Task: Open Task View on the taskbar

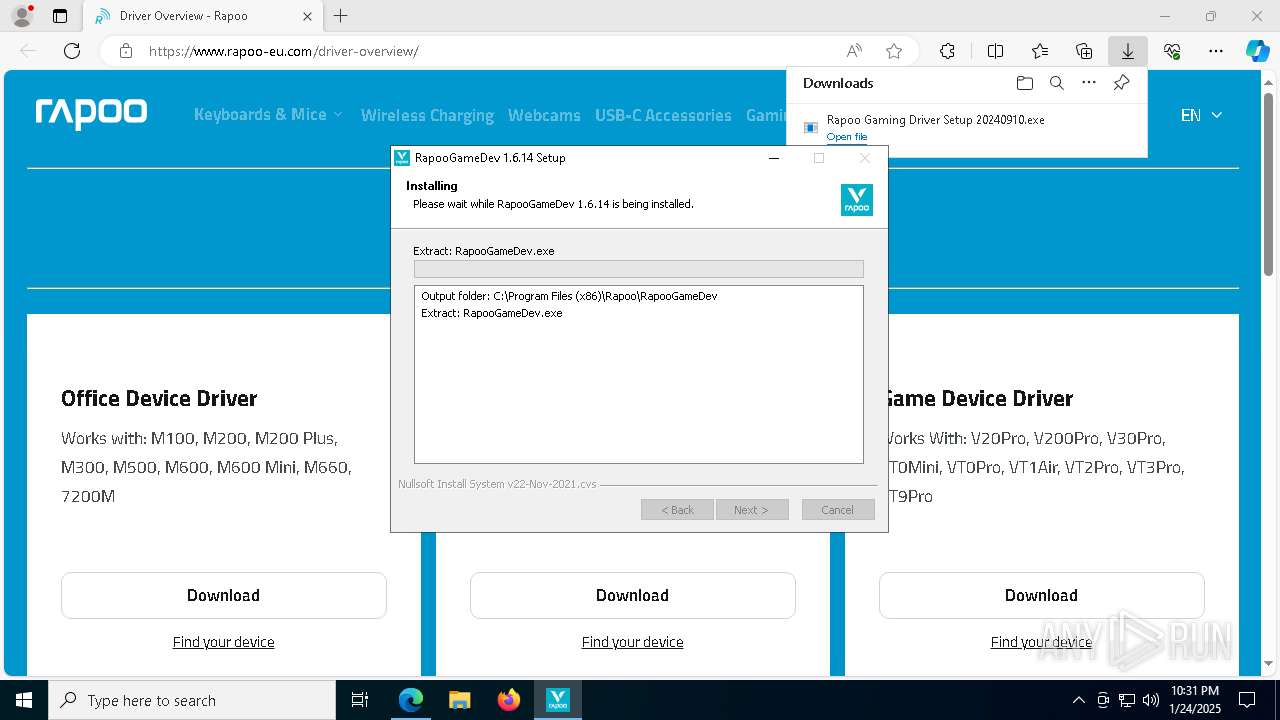Action: pos(360,700)
